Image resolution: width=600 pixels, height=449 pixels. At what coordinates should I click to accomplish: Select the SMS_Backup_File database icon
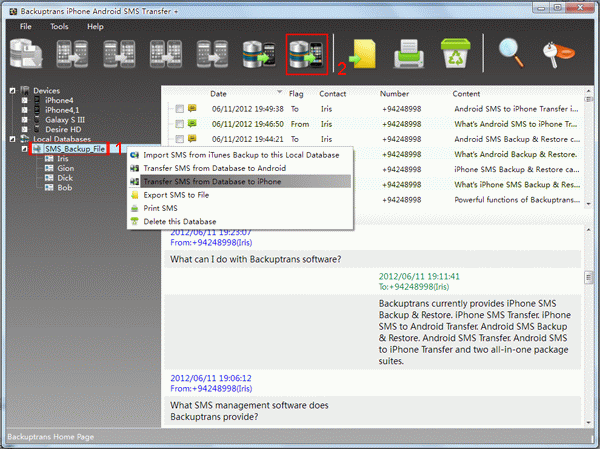coord(37,149)
